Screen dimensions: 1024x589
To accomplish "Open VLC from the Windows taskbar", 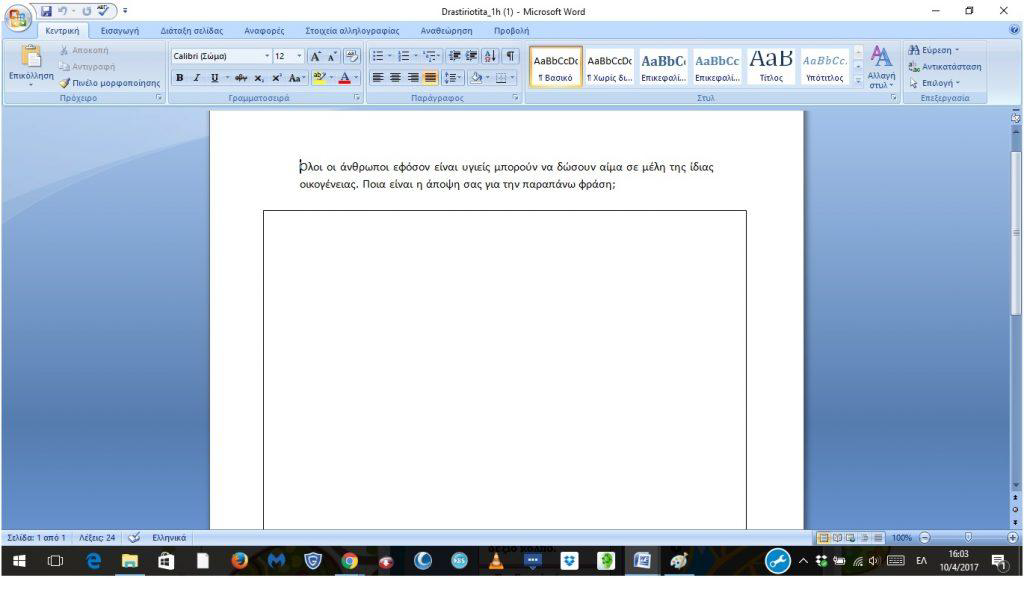I will pos(495,561).
